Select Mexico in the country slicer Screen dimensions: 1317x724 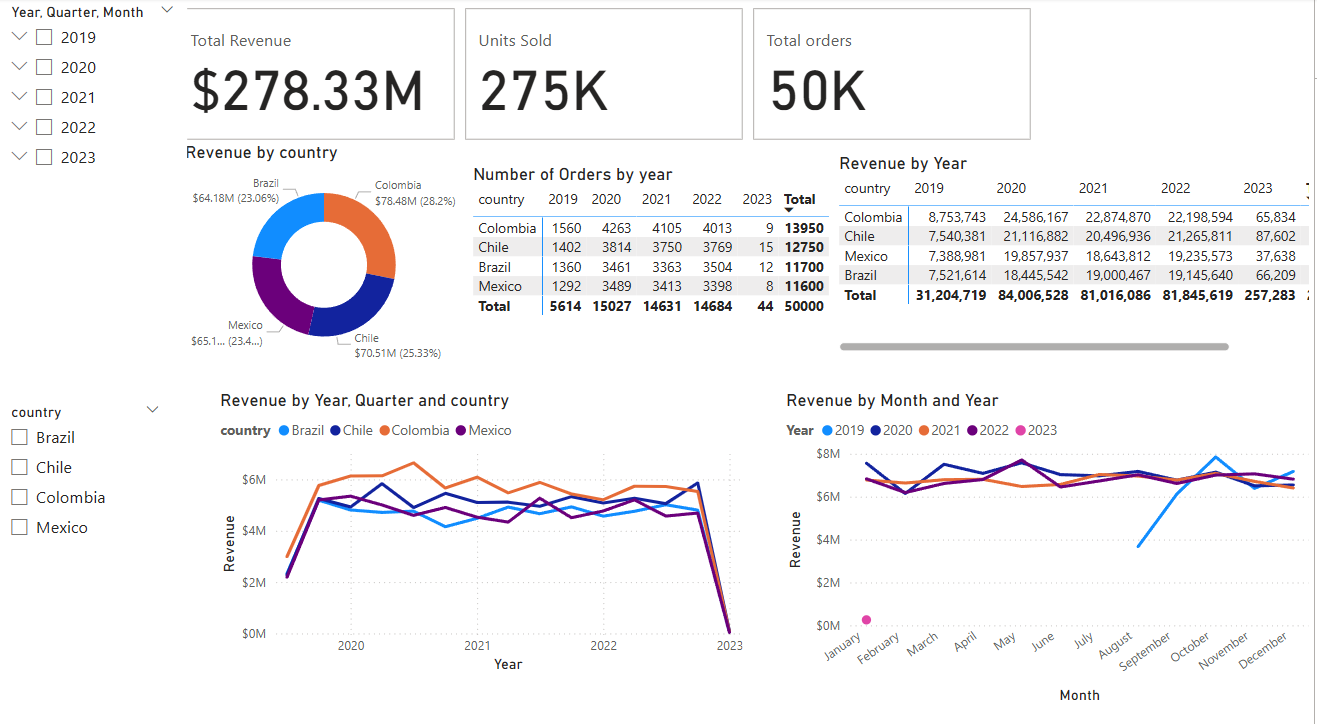[17, 526]
